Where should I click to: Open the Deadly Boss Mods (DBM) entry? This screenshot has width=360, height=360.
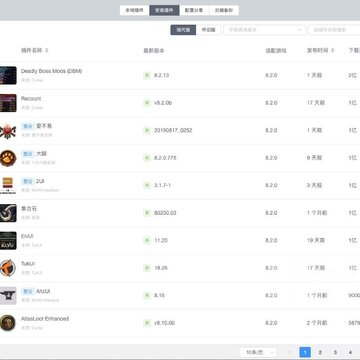(x=51, y=71)
